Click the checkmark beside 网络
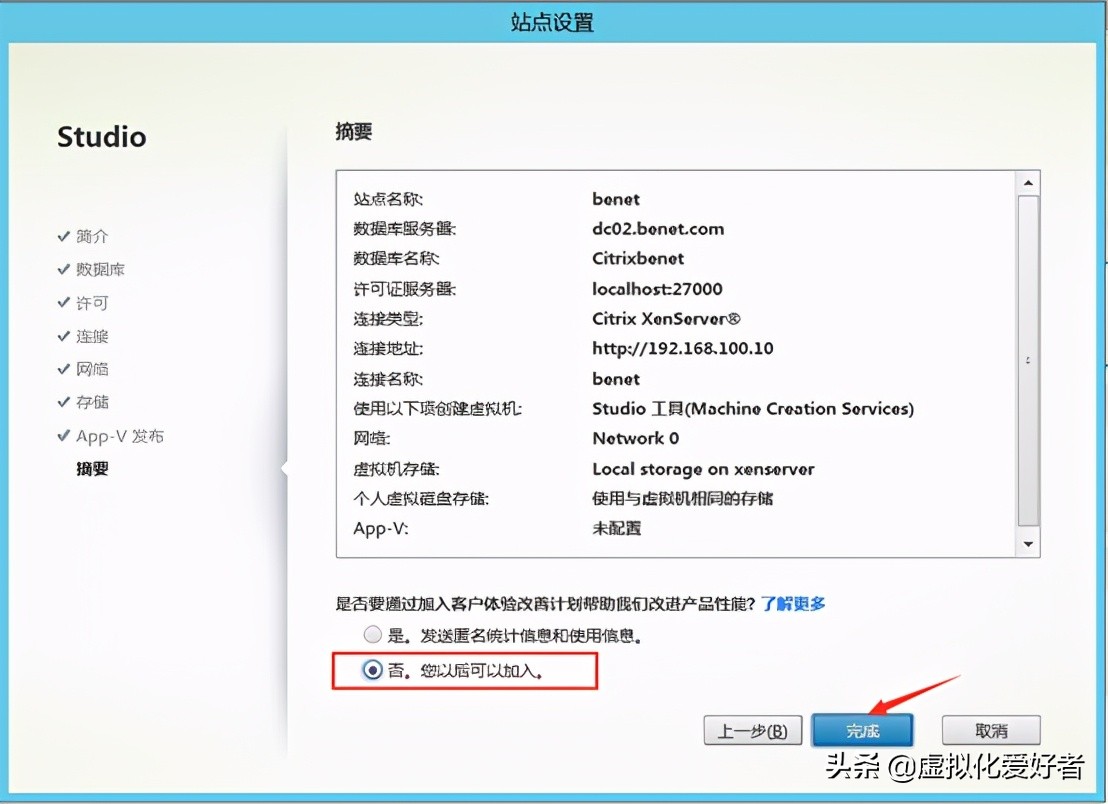The height and width of the screenshot is (804, 1108). pos(64,369)
